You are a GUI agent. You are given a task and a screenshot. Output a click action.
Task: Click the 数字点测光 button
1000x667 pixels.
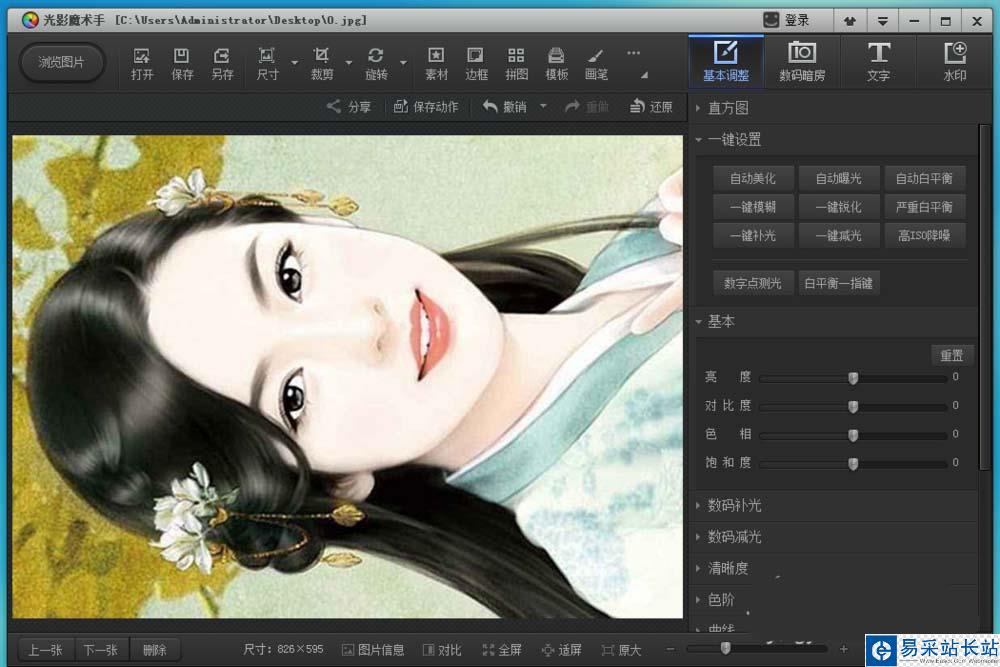click(x=753, y=283)
